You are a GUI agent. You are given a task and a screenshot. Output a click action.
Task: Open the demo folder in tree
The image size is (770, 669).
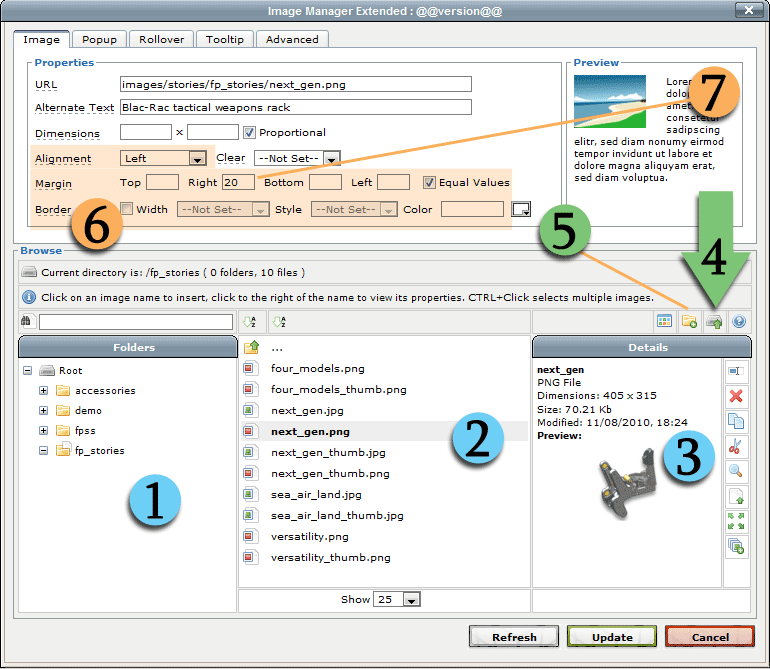coord(88,410)
